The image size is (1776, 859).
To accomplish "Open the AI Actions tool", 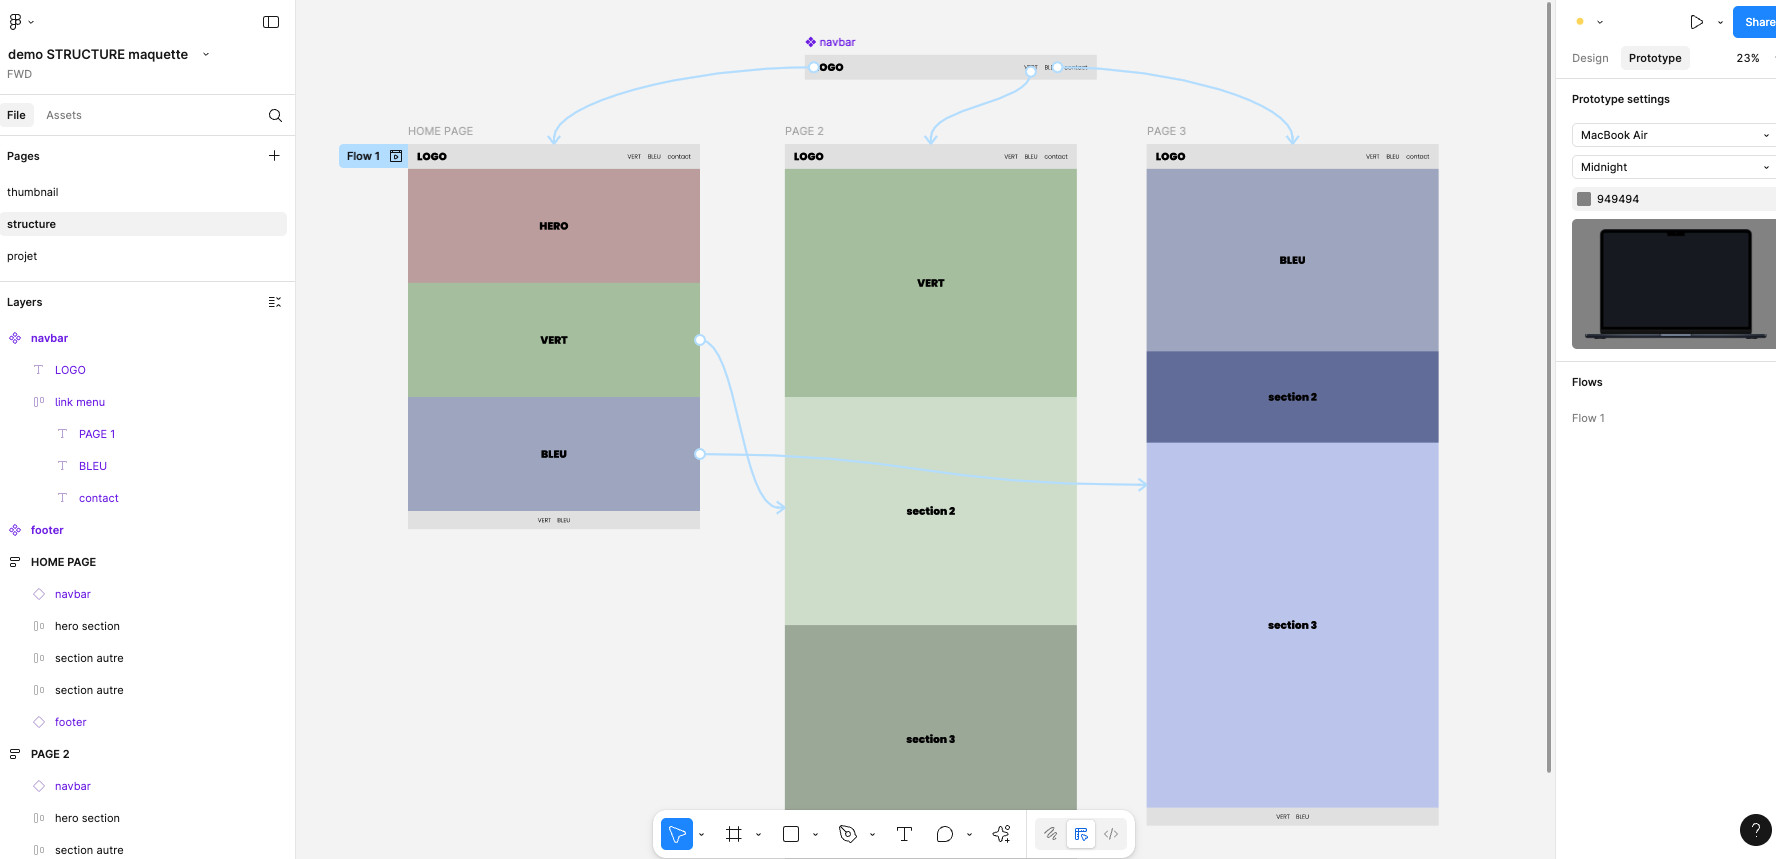I will (x=1001, y=834).
